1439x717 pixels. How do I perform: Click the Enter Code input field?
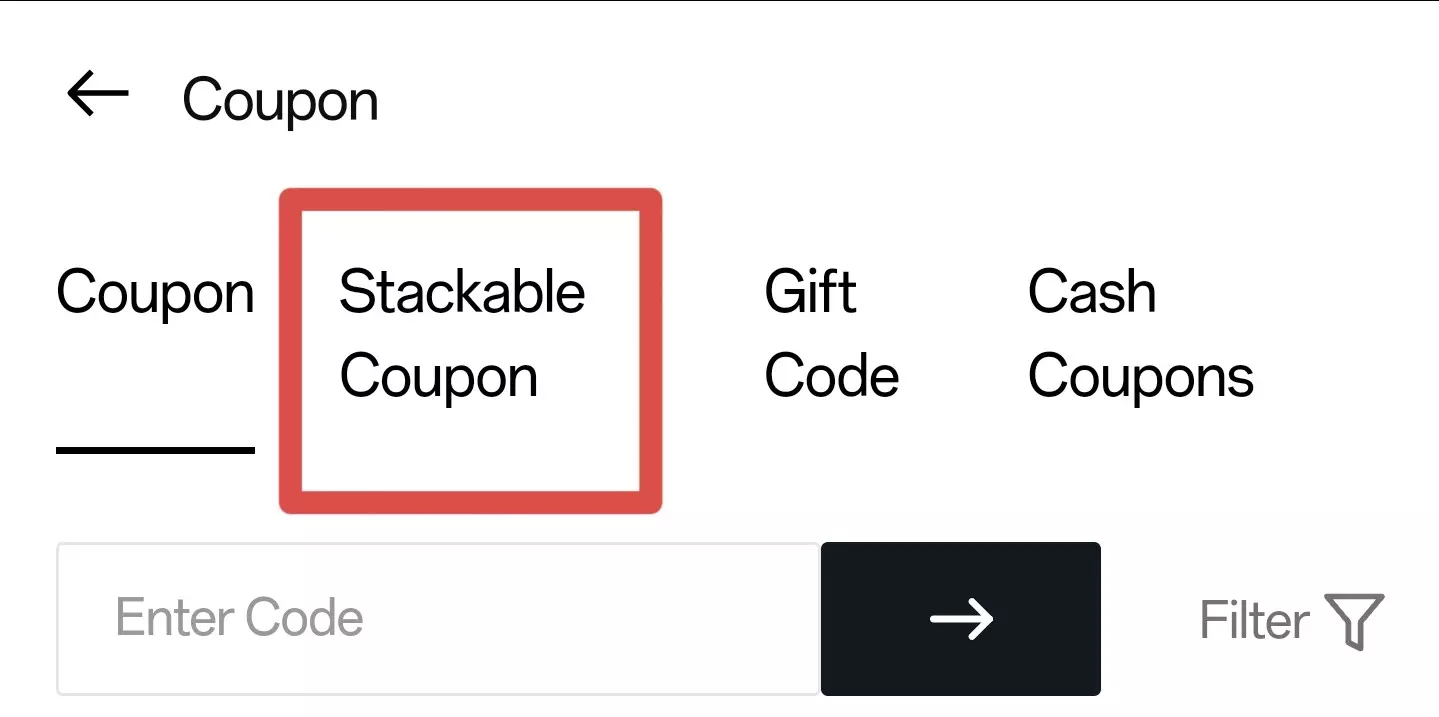pyautogui.click(x=438, y=618)
